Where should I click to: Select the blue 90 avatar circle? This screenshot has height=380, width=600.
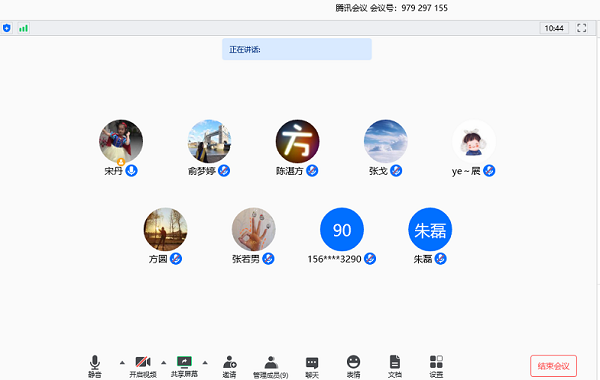(342, 229)
